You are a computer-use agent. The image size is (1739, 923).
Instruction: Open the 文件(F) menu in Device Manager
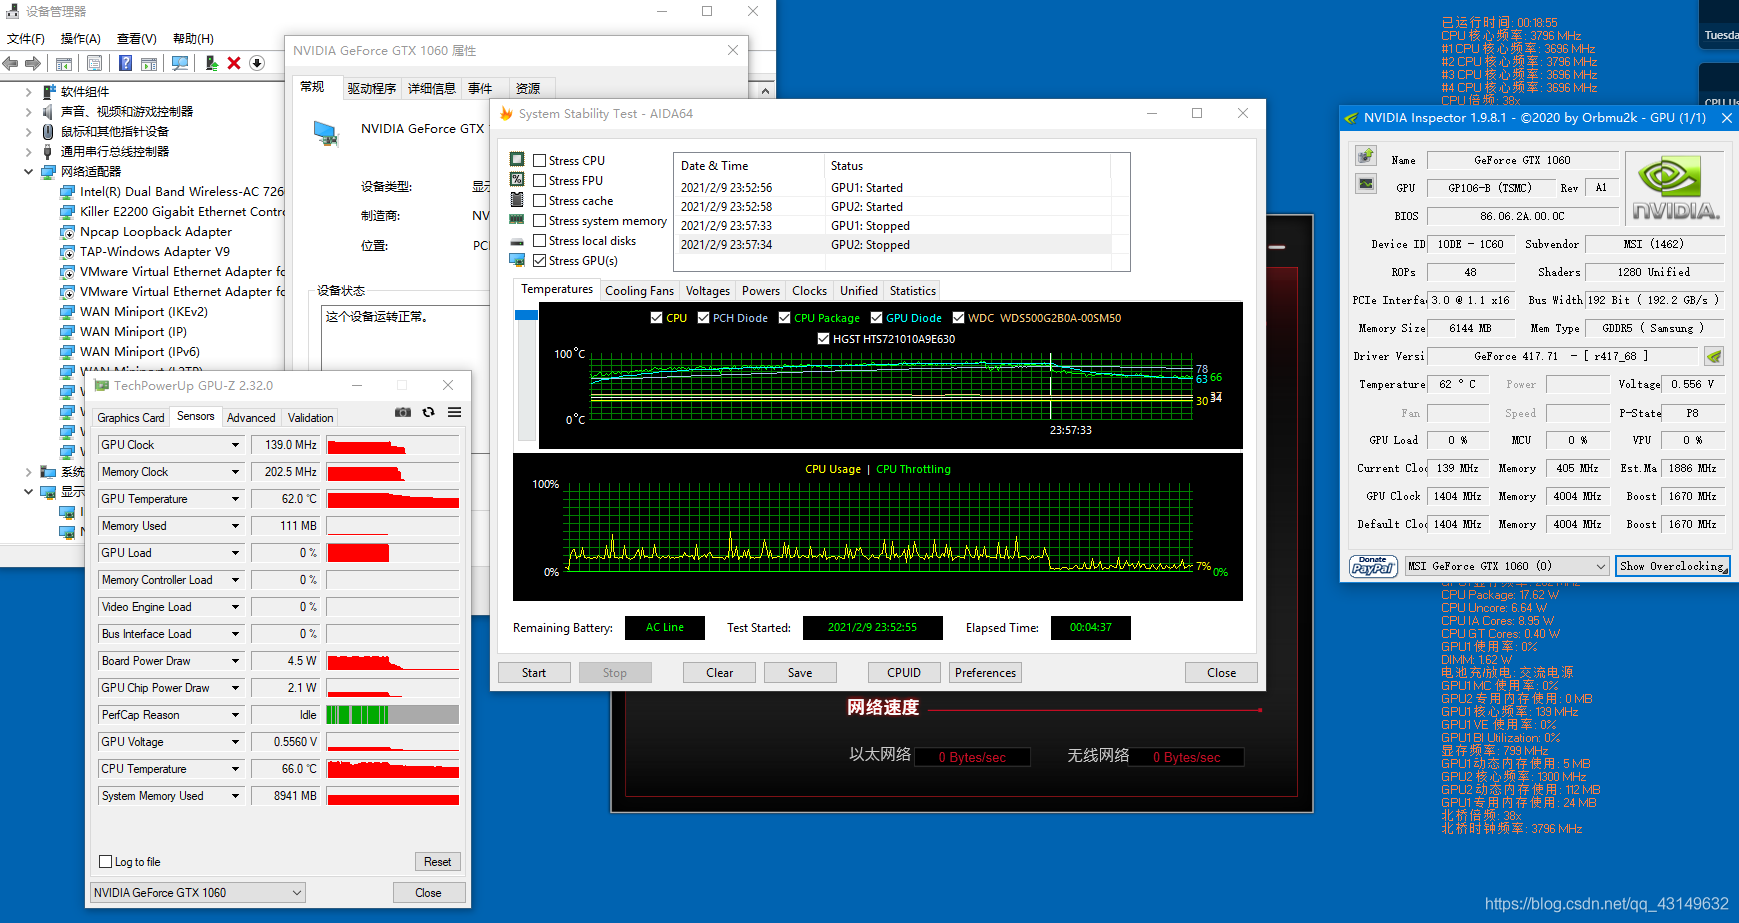tap(26, 38)
